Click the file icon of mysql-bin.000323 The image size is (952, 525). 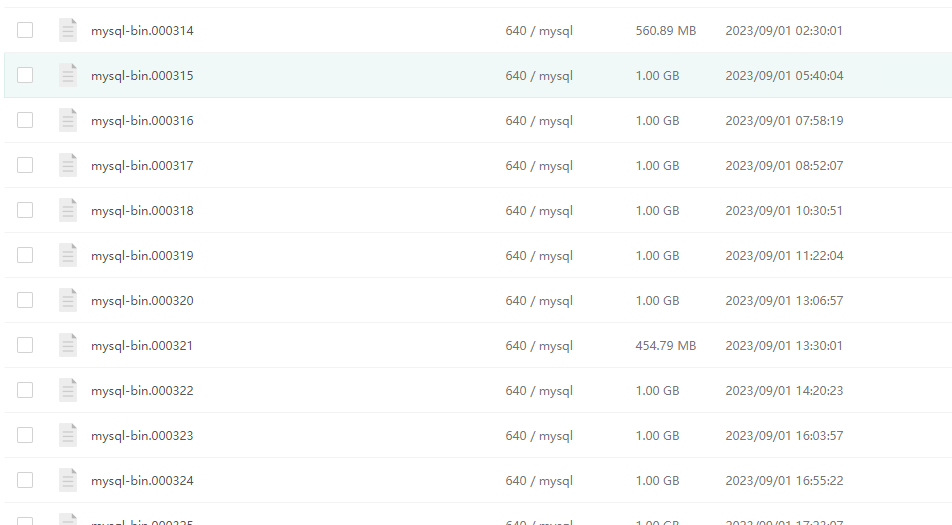pos(68,435)
